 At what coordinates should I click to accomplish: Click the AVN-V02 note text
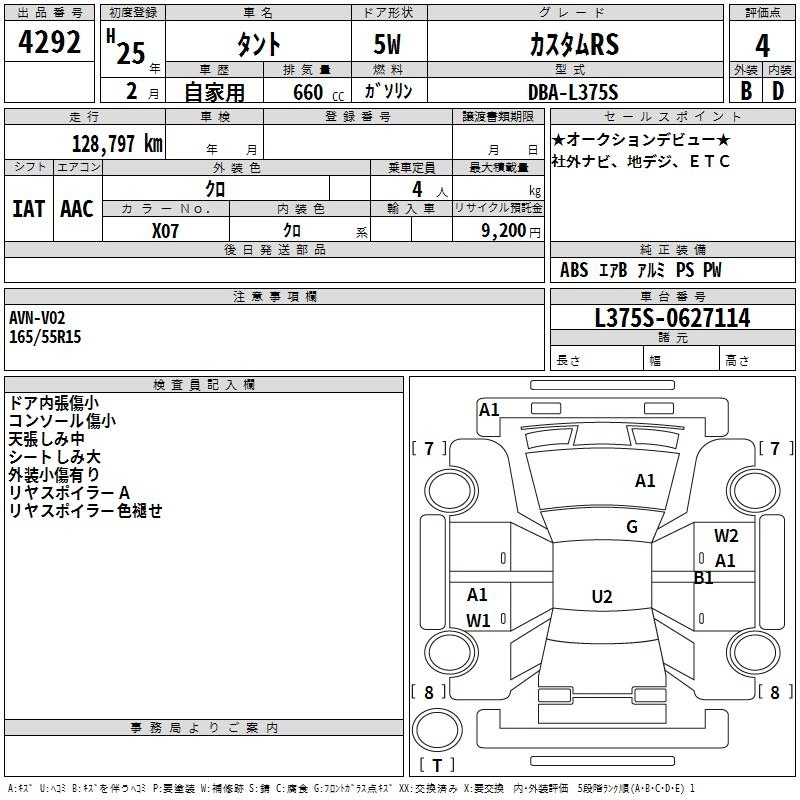coord(37,318)
